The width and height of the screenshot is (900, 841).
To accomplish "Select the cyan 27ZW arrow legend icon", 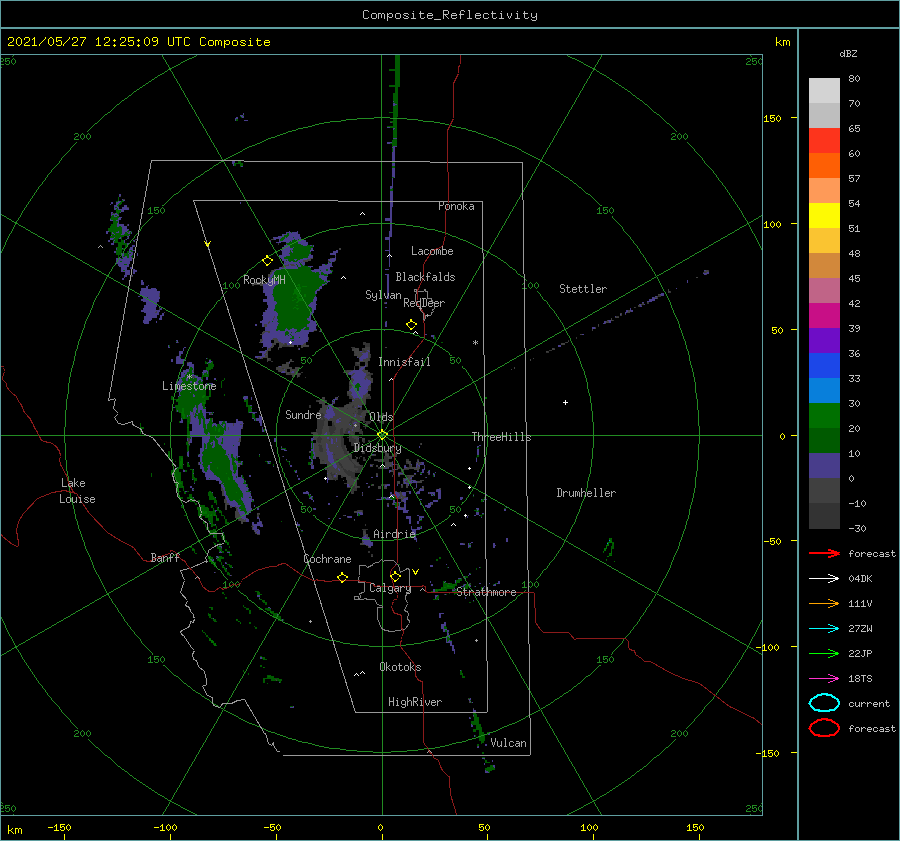I will tap(824, 629).
